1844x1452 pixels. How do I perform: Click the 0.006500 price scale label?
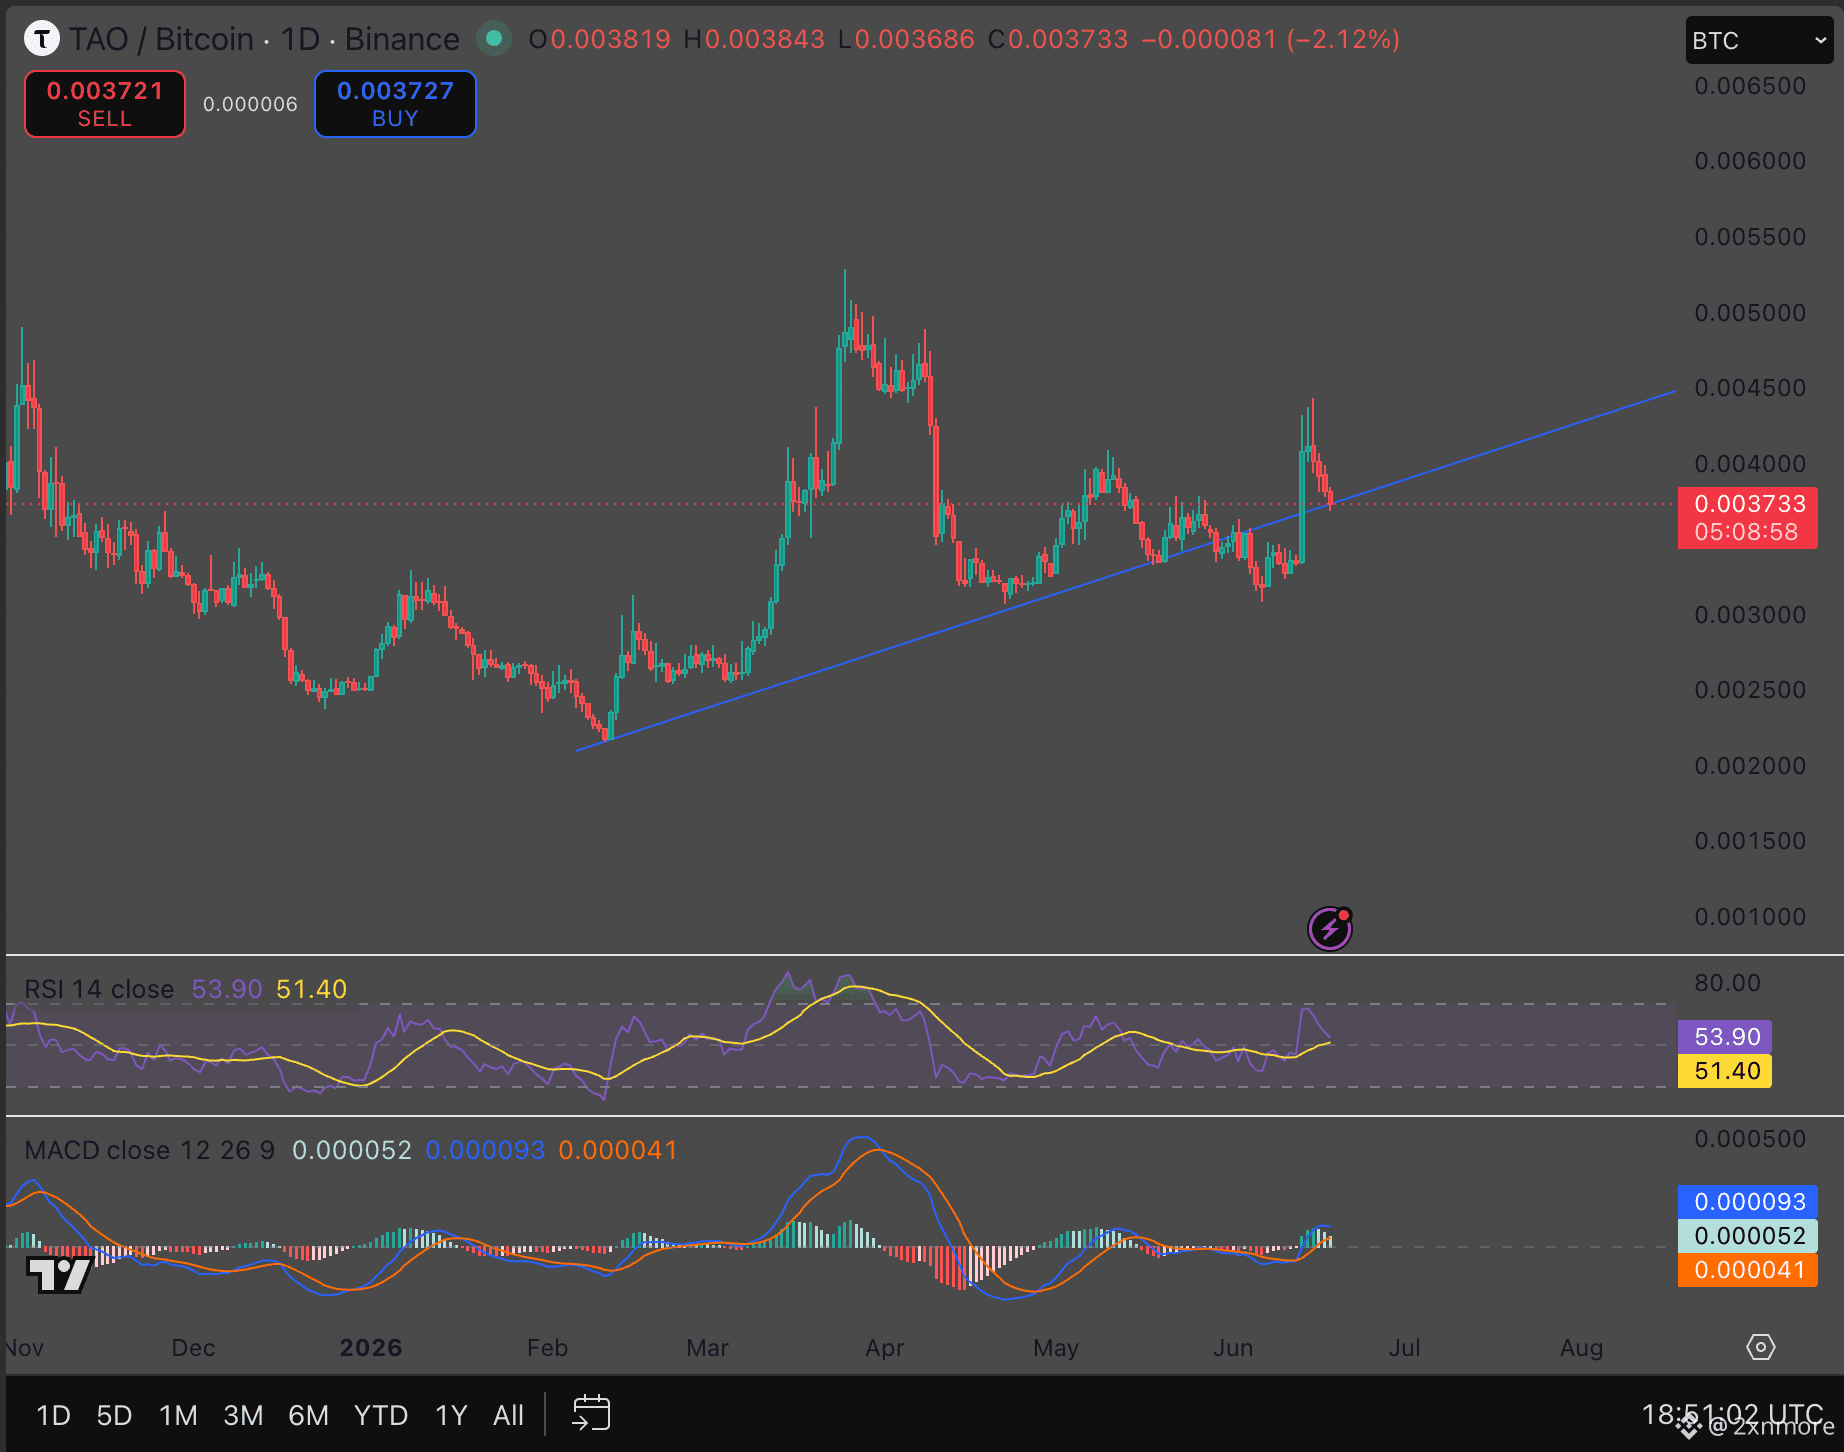1750,86
